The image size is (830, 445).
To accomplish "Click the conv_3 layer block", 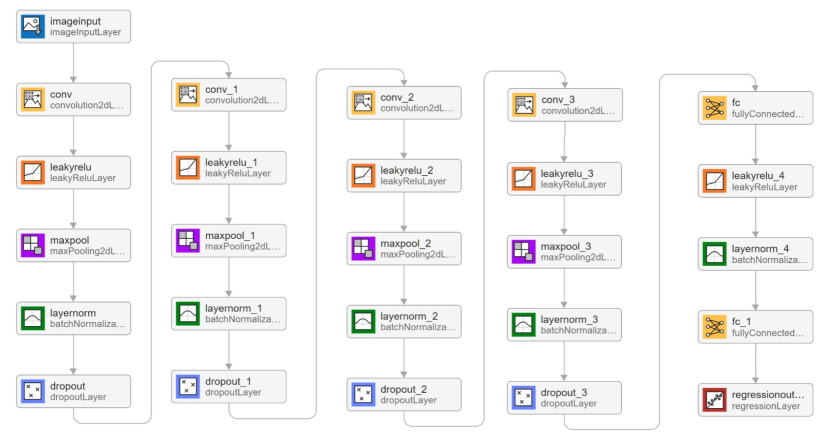I will click(564, 105).
